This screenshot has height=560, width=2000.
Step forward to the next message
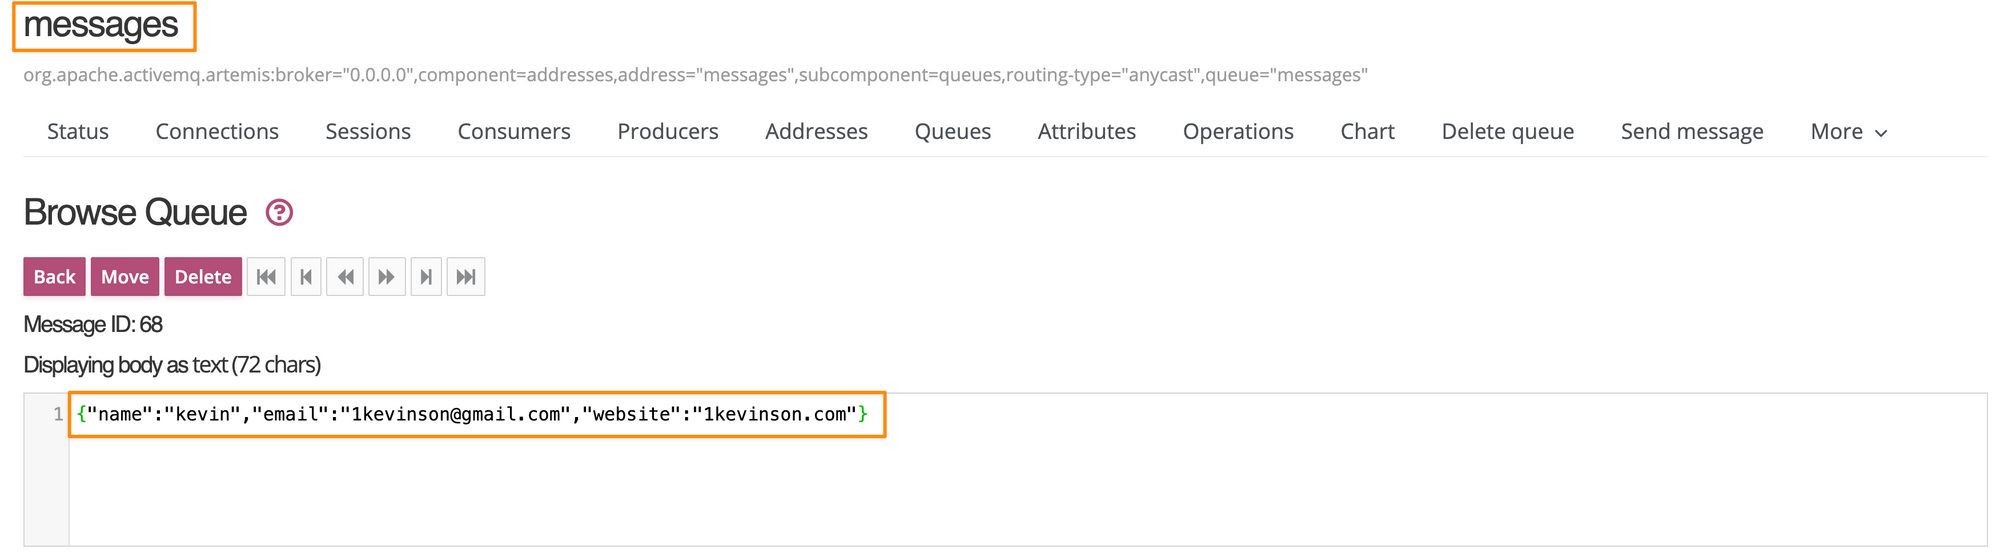coord(426,277)
